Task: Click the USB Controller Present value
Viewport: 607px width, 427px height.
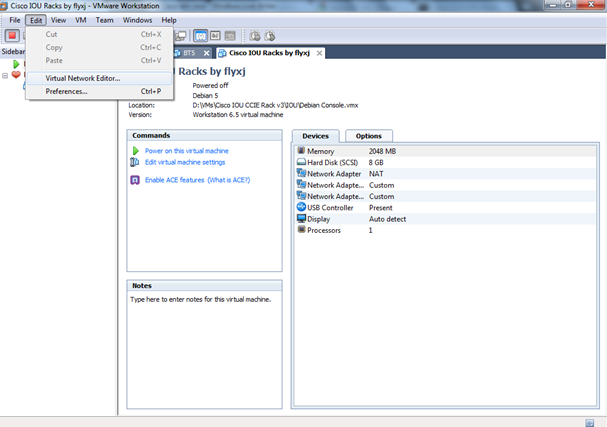Action: [x=381, y=208]
